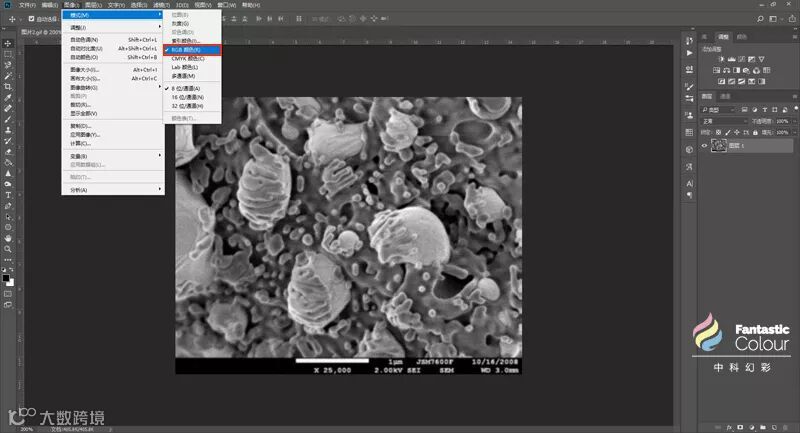Image resolution: width=800 pixels, height=433 pixels.
Task: Select the Hand tool
Action: 8,238
